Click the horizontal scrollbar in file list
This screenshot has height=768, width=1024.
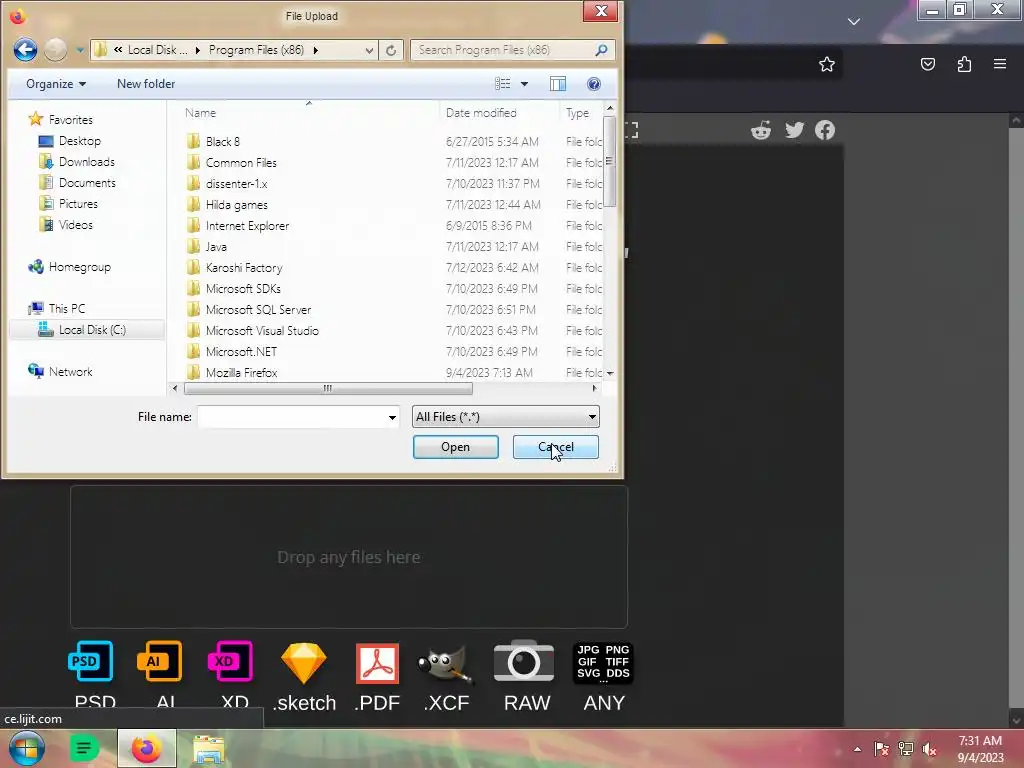[x=328, y=389]
